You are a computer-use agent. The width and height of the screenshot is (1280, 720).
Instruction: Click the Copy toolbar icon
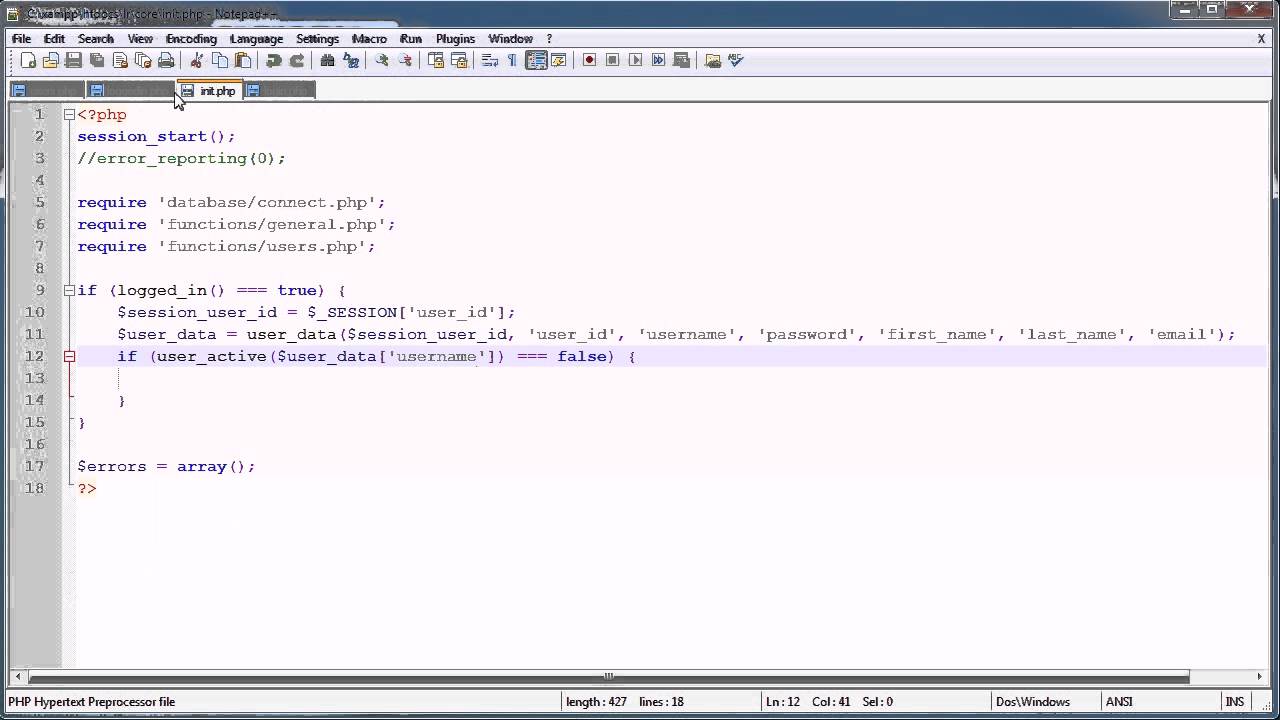pos(220,61)
